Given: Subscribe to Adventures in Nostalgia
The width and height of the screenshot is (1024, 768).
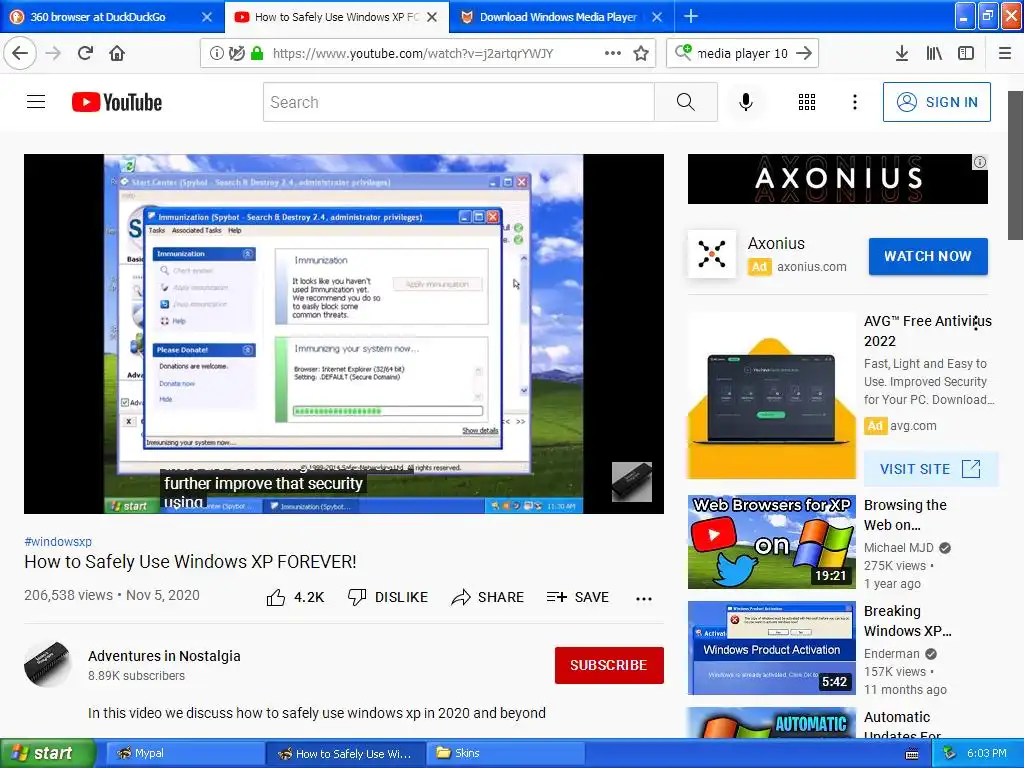Looking at the screenshot, I should tap(609, 665).
